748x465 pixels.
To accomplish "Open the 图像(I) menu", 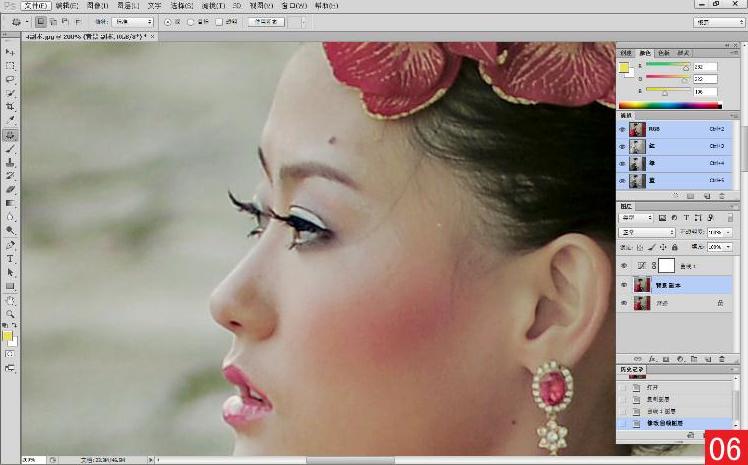I will point(98,6).
